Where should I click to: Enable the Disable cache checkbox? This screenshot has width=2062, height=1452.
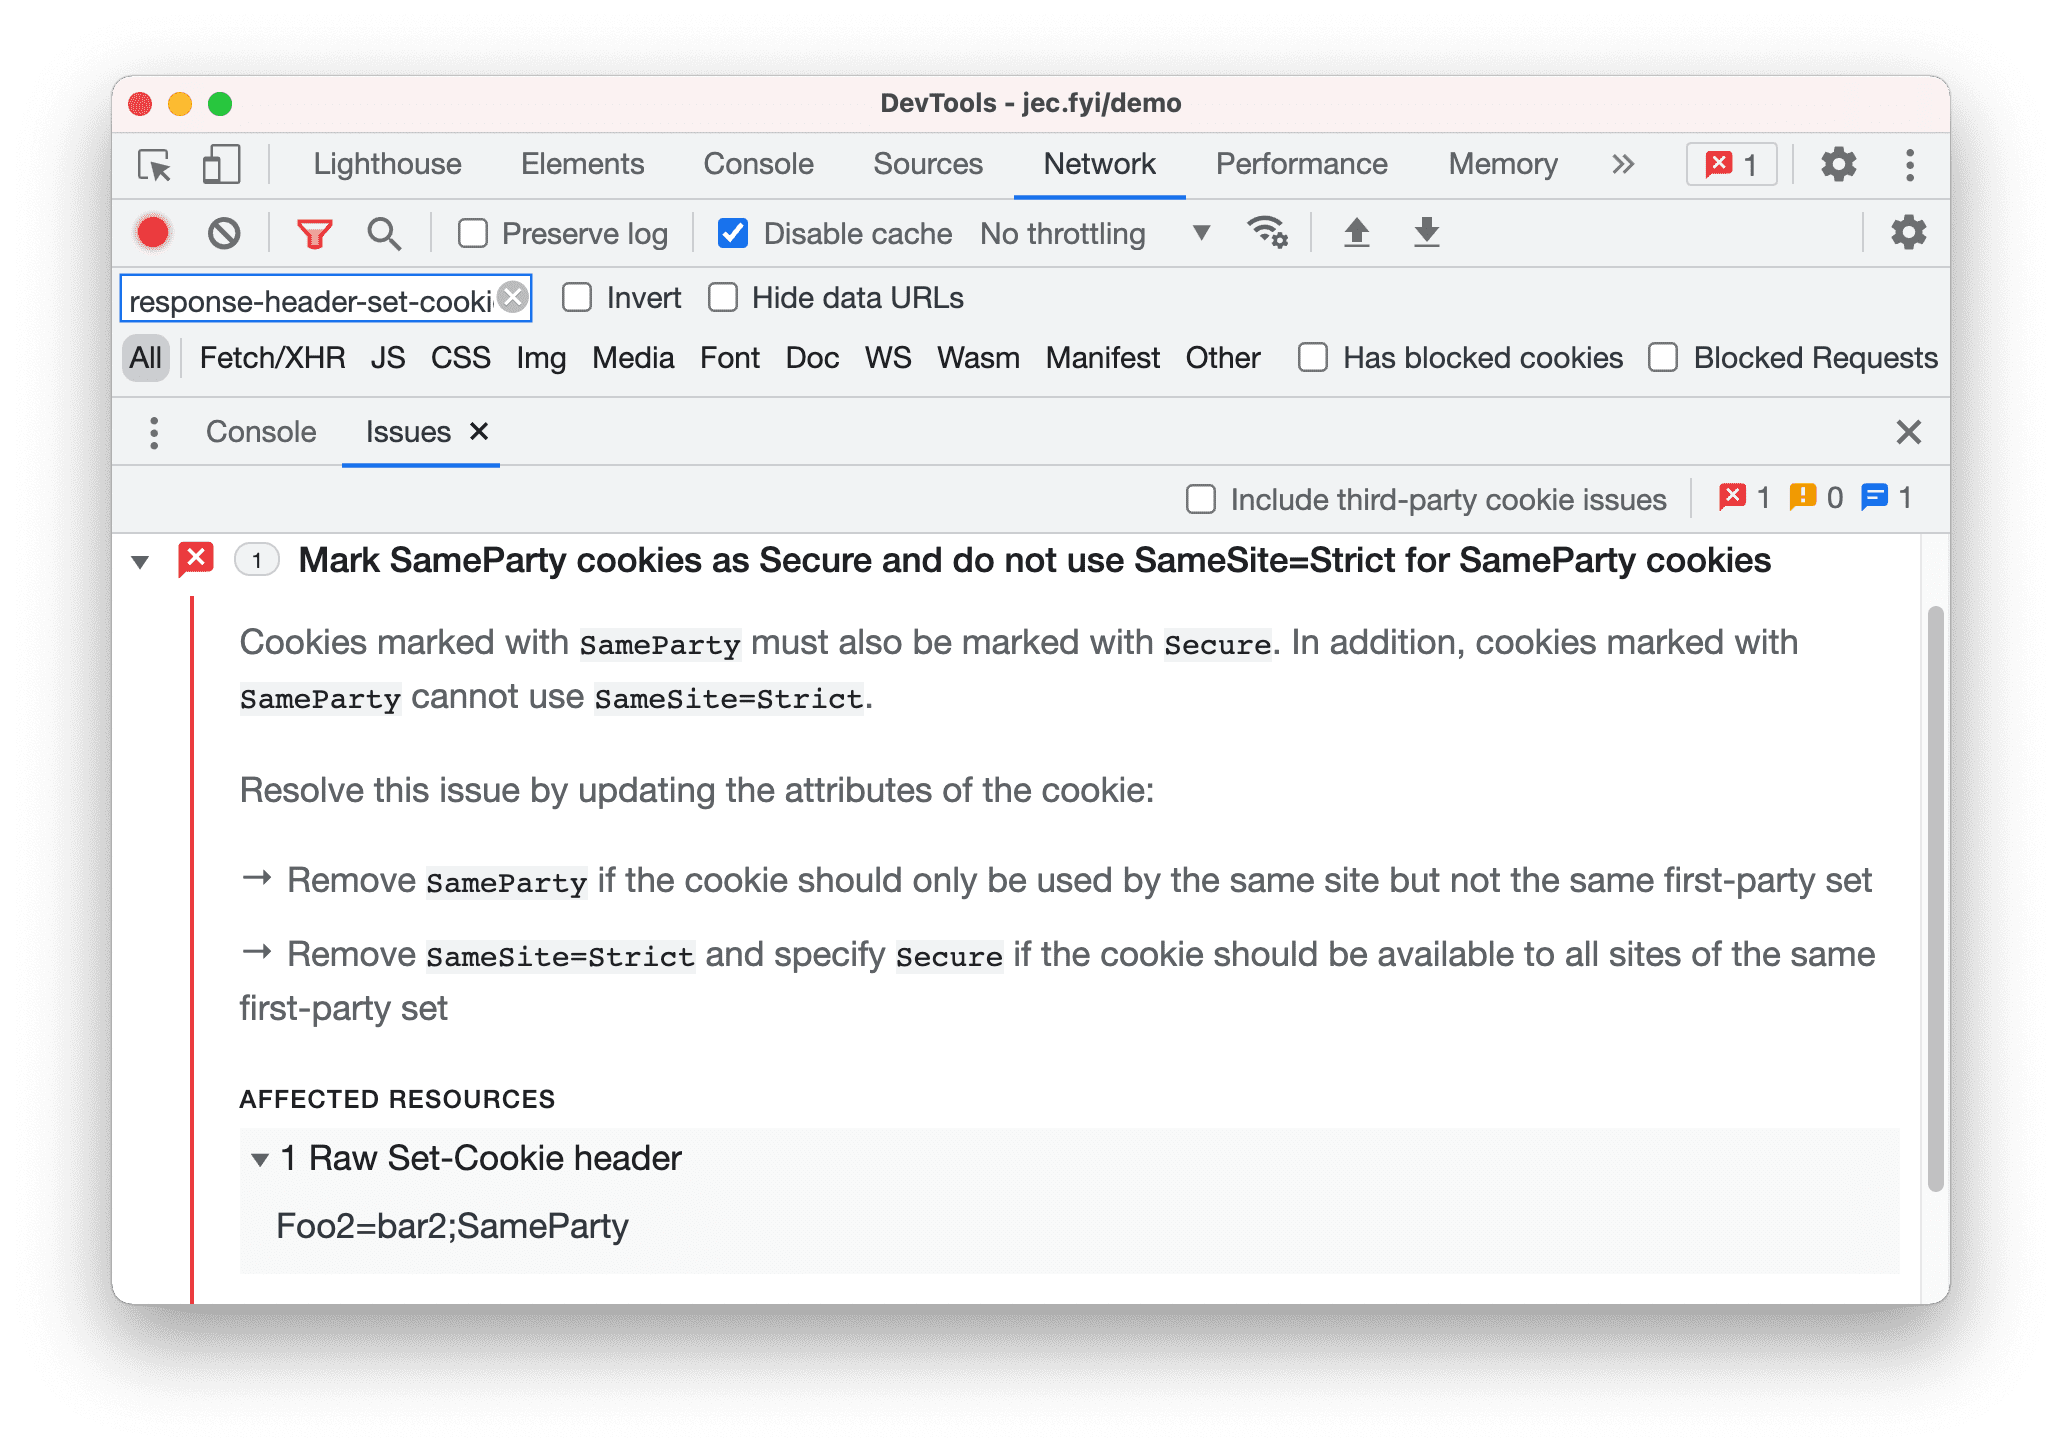pos(728,234)
